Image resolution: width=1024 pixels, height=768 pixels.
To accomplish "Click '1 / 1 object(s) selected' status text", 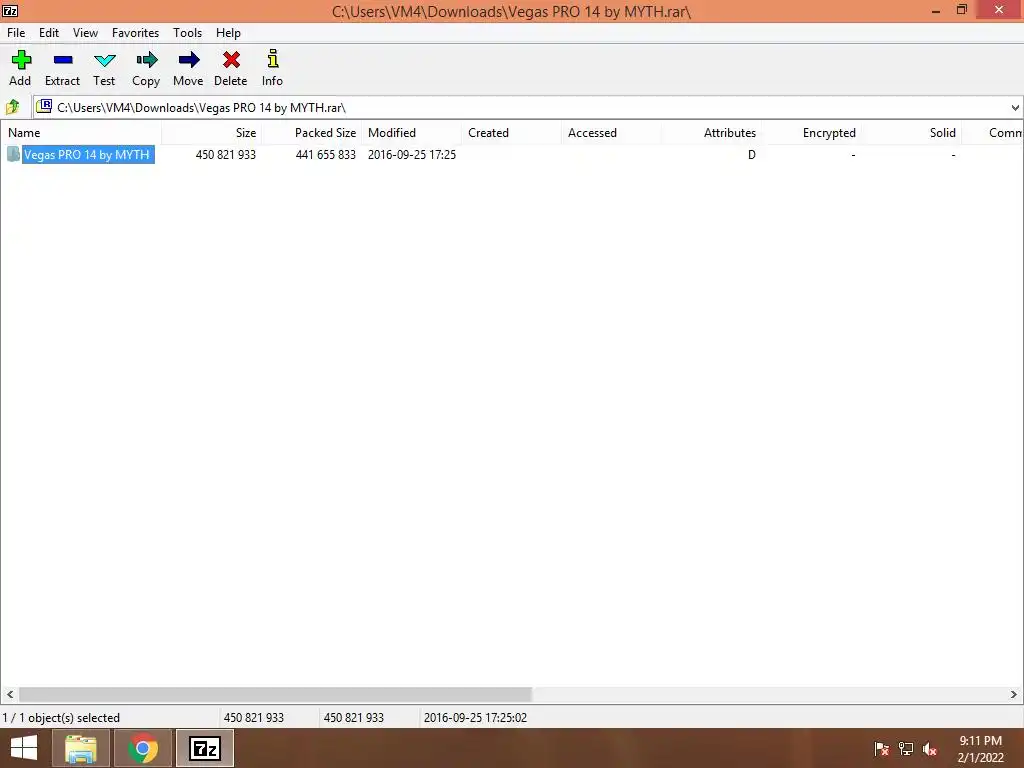I will pyautogui.click(x=61, y=718).
